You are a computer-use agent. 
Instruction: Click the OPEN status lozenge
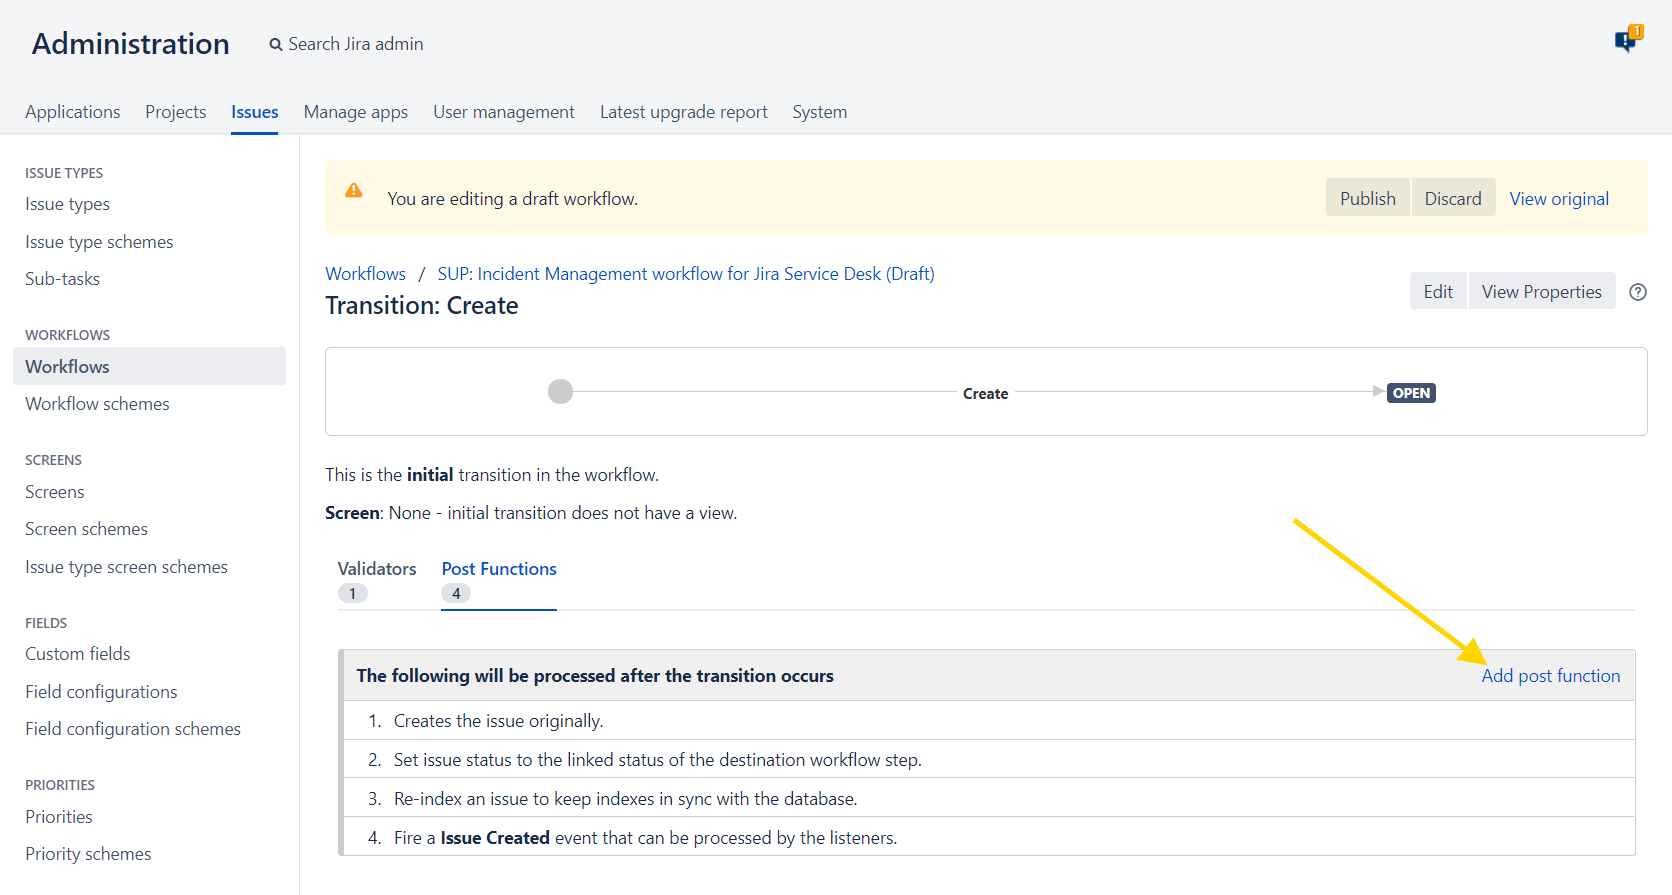click(1411, 393)
